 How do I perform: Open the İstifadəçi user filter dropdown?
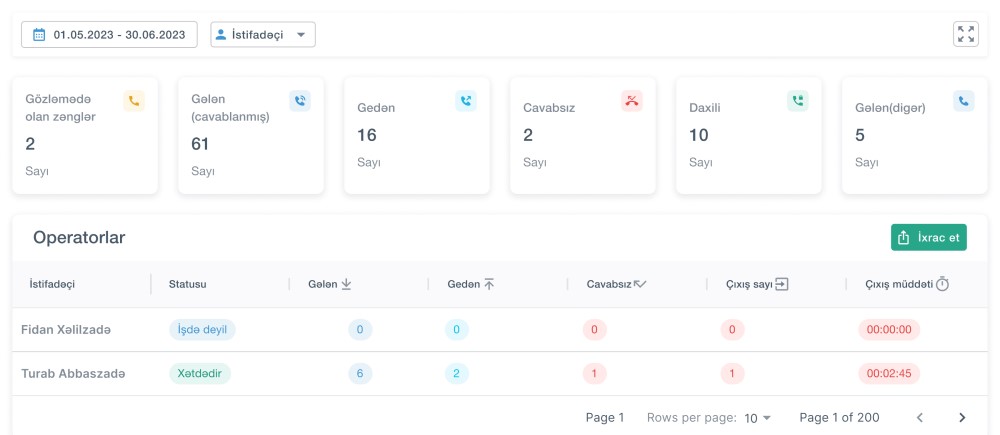(x=263, y=35)
